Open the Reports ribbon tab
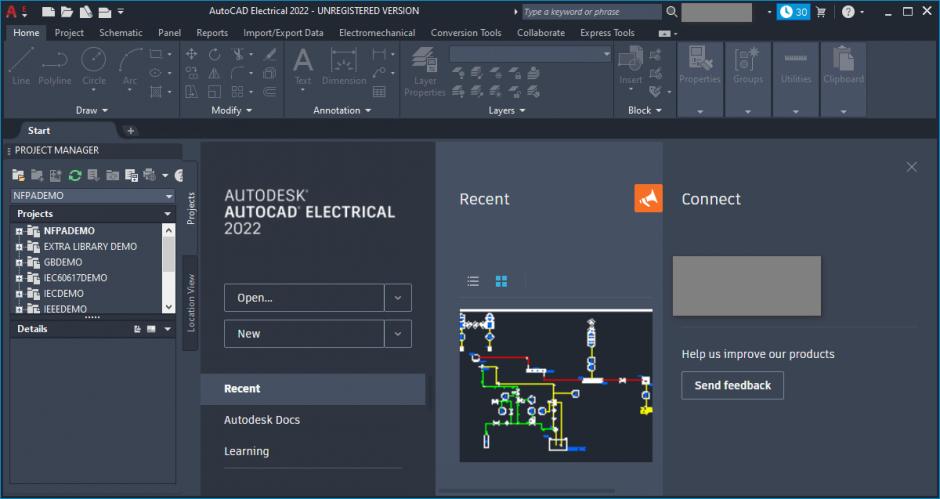This screenshot has height=499, width=940. pos(212,33)
